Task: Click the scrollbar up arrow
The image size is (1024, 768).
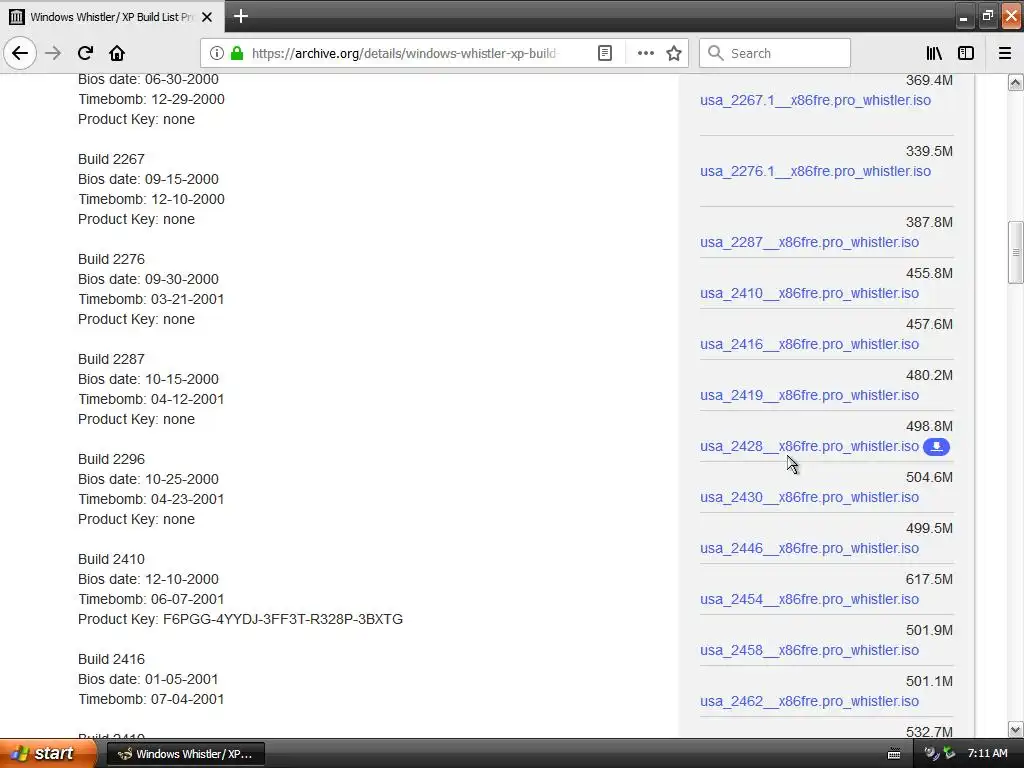Action: [x=1015, y=83]
